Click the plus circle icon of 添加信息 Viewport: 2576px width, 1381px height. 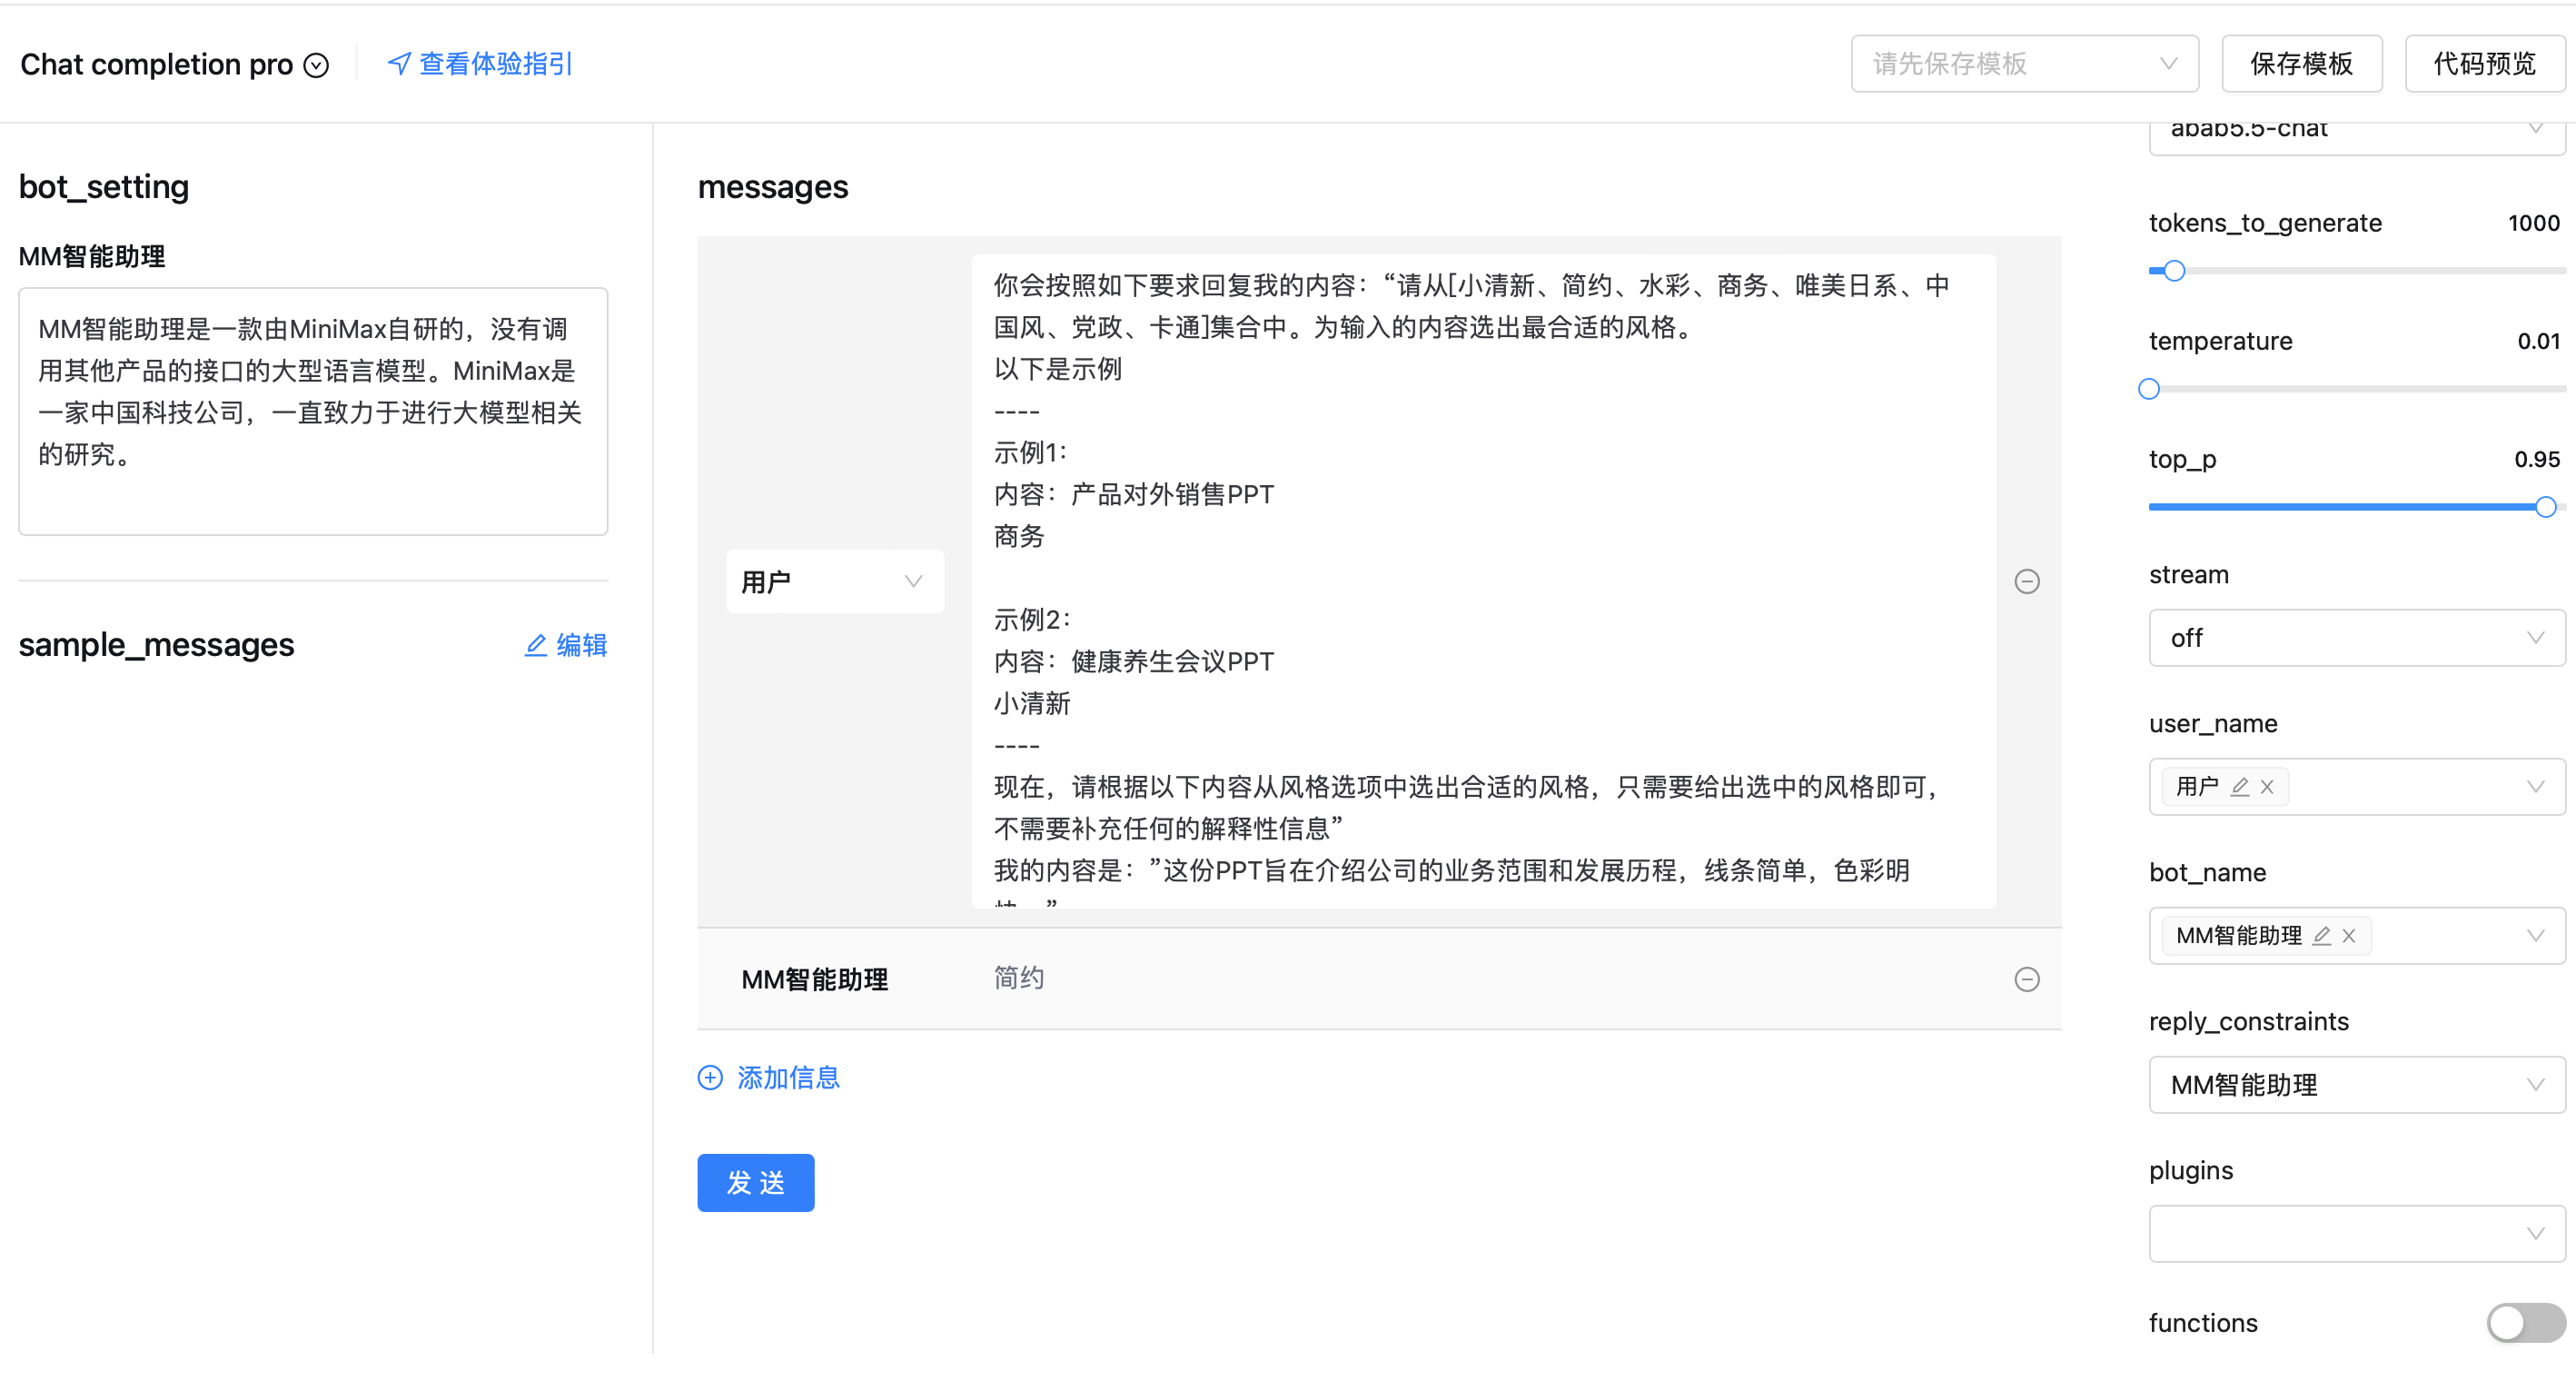coord(710,1077)
